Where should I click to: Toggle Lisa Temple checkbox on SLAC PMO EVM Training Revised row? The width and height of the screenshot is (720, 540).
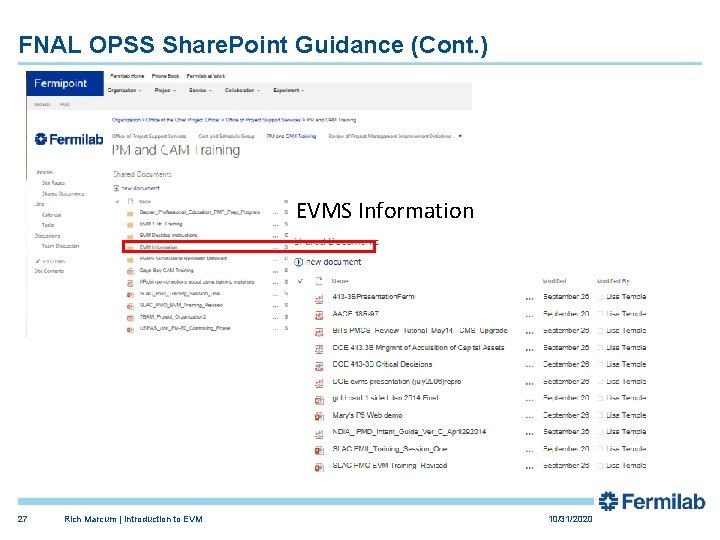coord(600,466)
